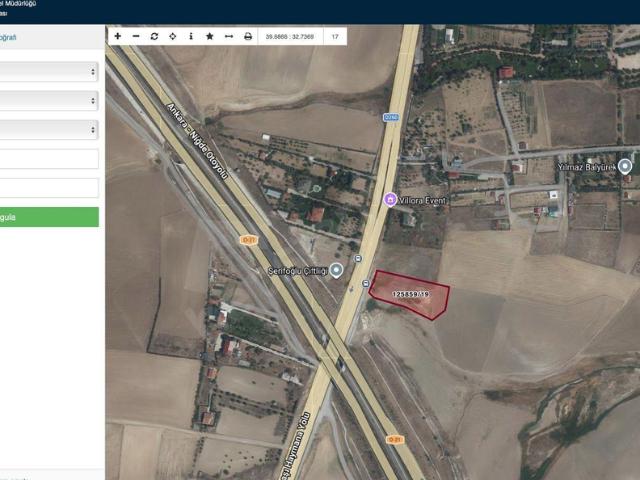Zoom out with the minus icon
The height and width of the screenshot is (480, 640).
coord(136,36)
